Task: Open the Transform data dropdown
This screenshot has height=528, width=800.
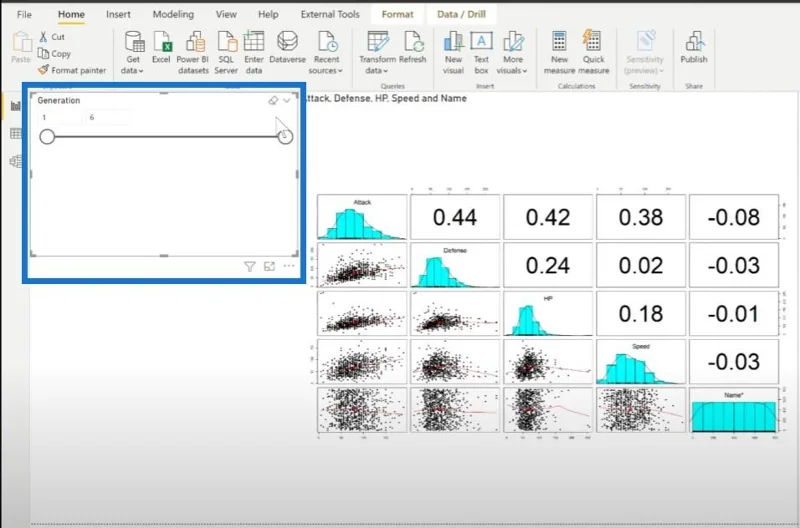Action: click(378, 53)
